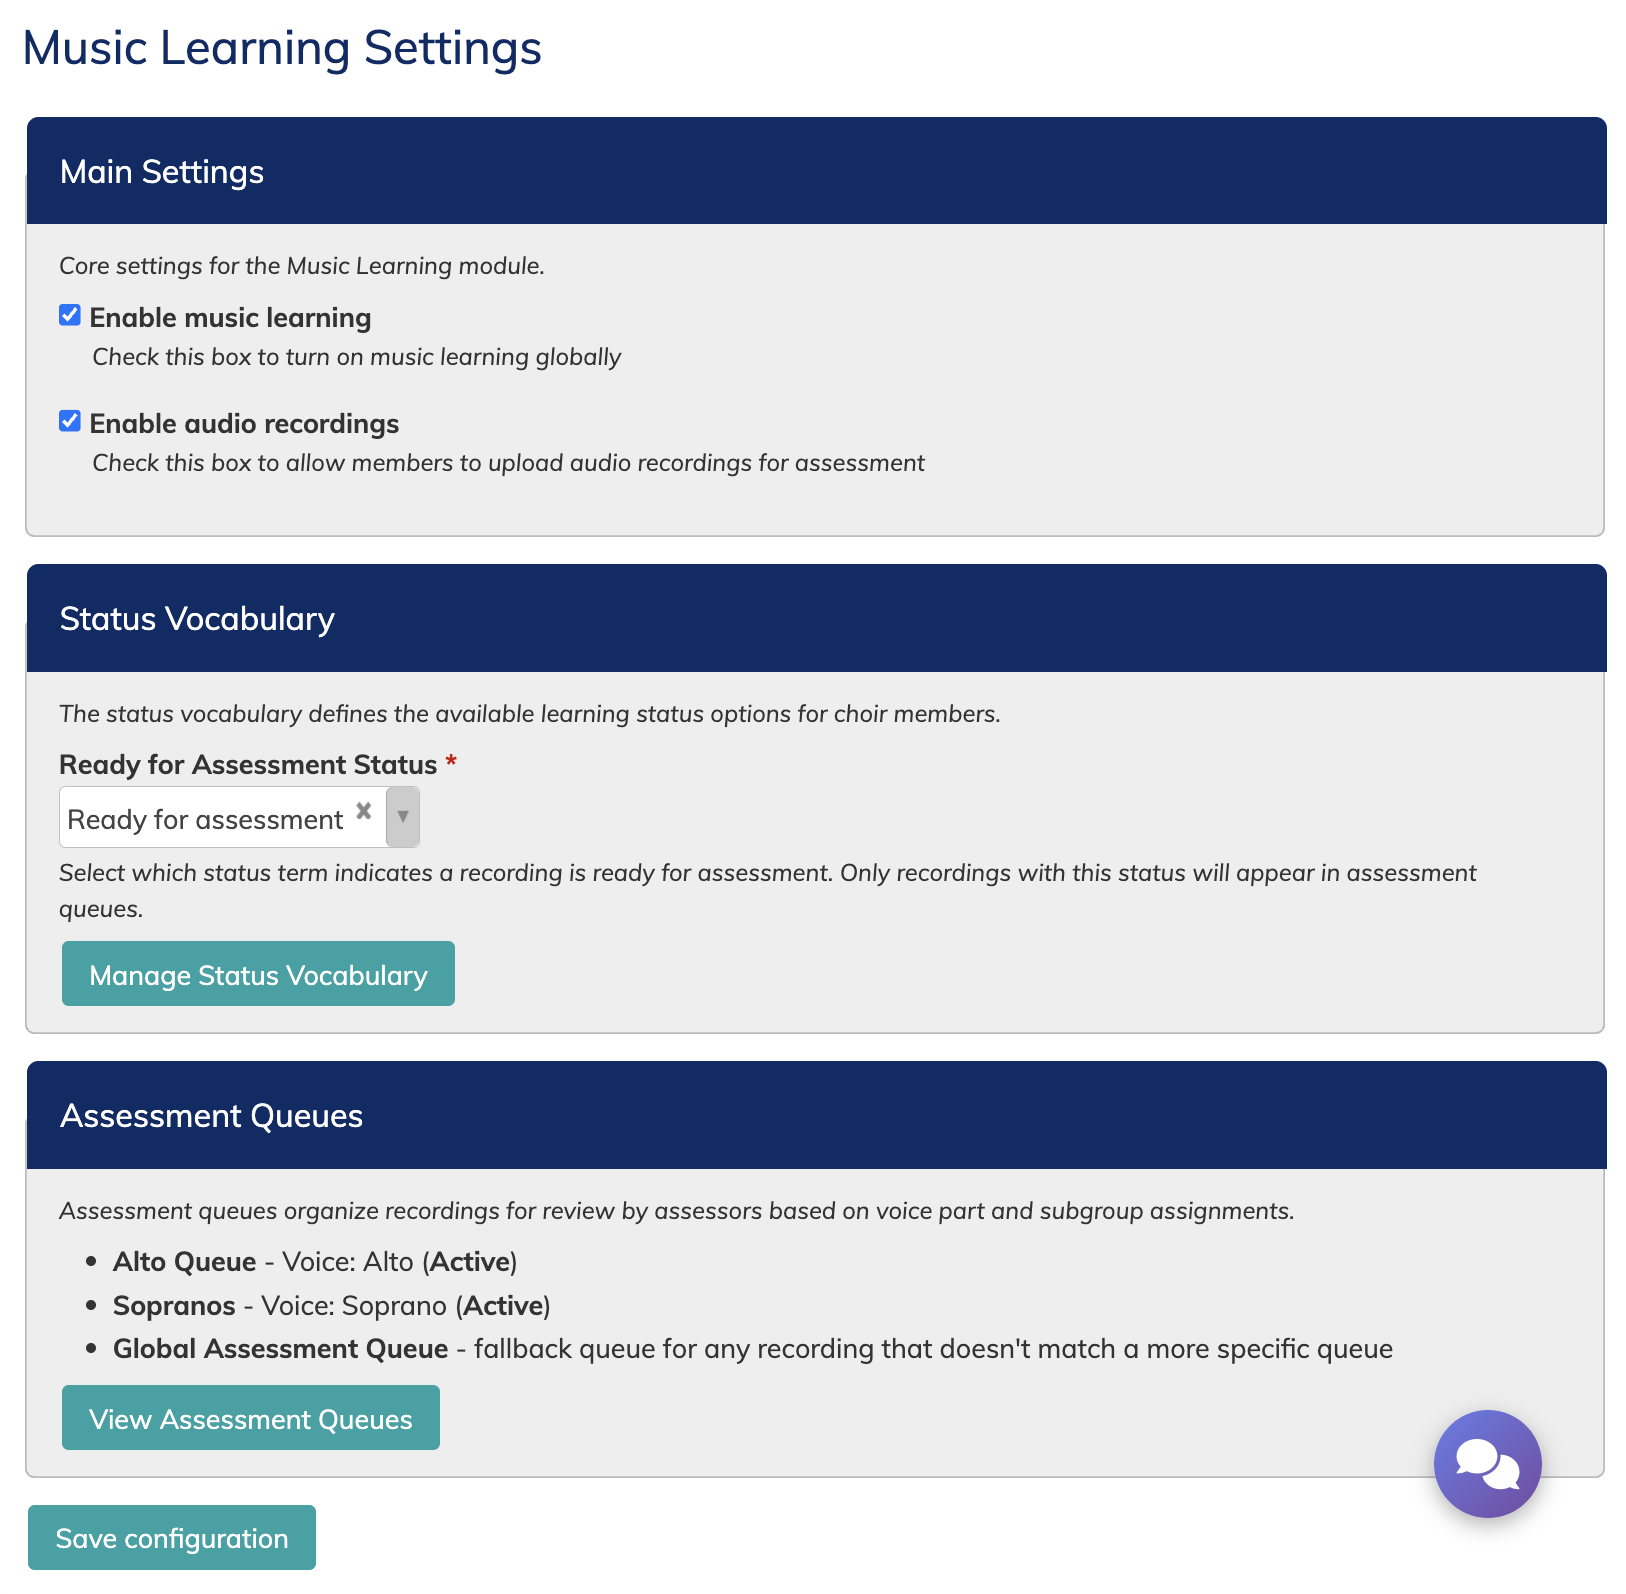Select the Alto Queue list entry
This screenshot has height=1594, width=1626.
coord(185,1262)
